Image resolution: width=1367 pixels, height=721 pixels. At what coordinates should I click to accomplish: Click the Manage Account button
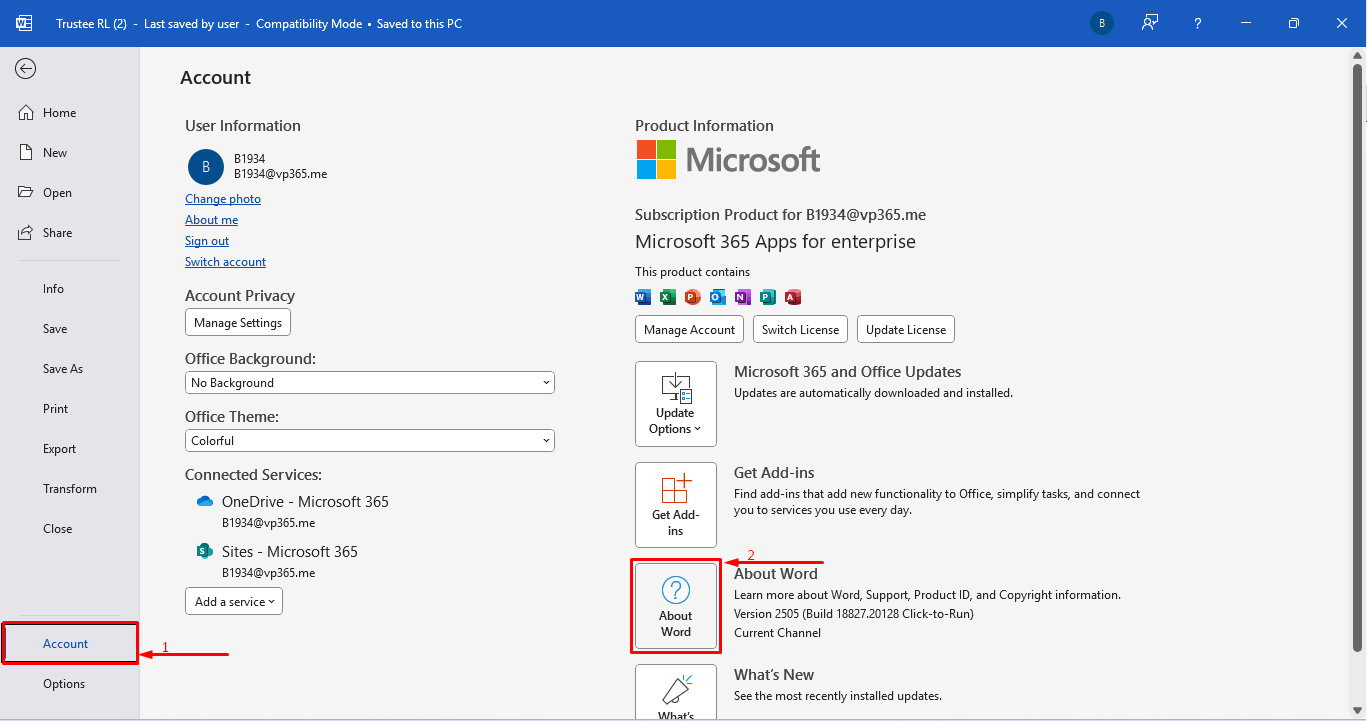(x=690, y=330)
